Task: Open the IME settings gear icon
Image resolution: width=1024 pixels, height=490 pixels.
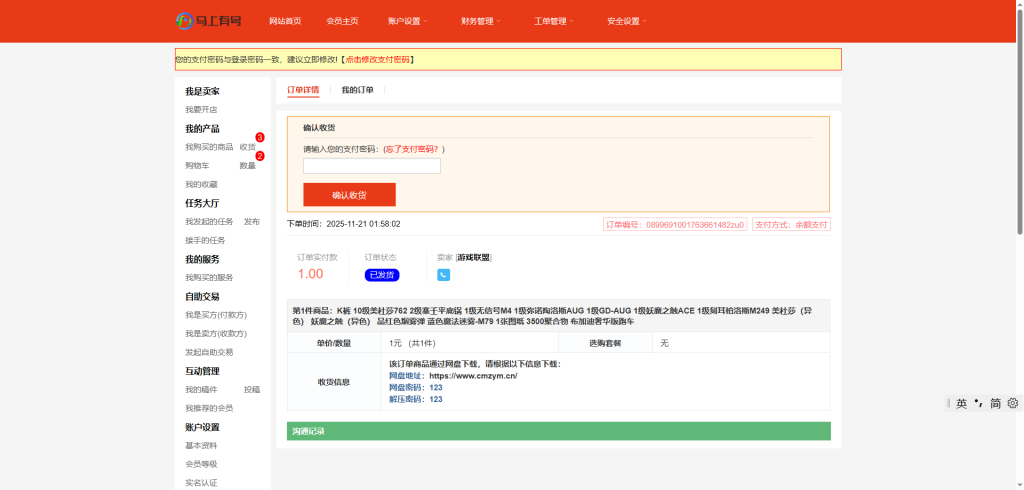Action: coord(1012,403)
